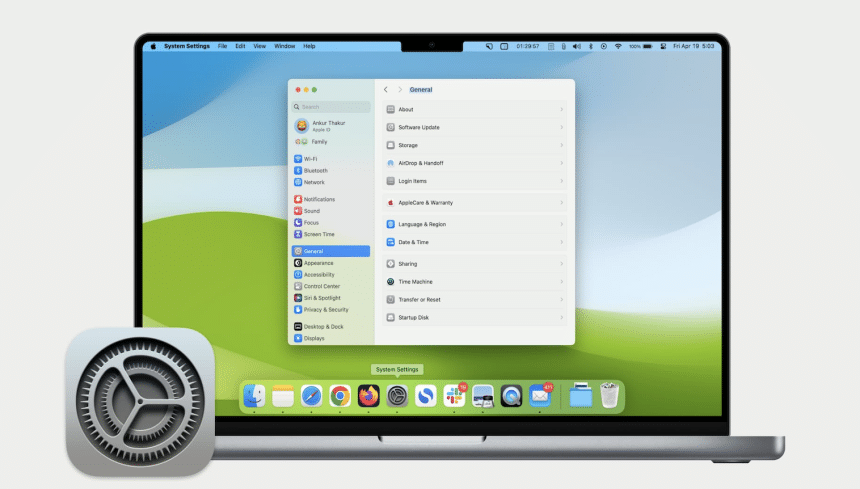
Task: Open Siri & Spotlight in sidebar
Action: coord(331,298)
